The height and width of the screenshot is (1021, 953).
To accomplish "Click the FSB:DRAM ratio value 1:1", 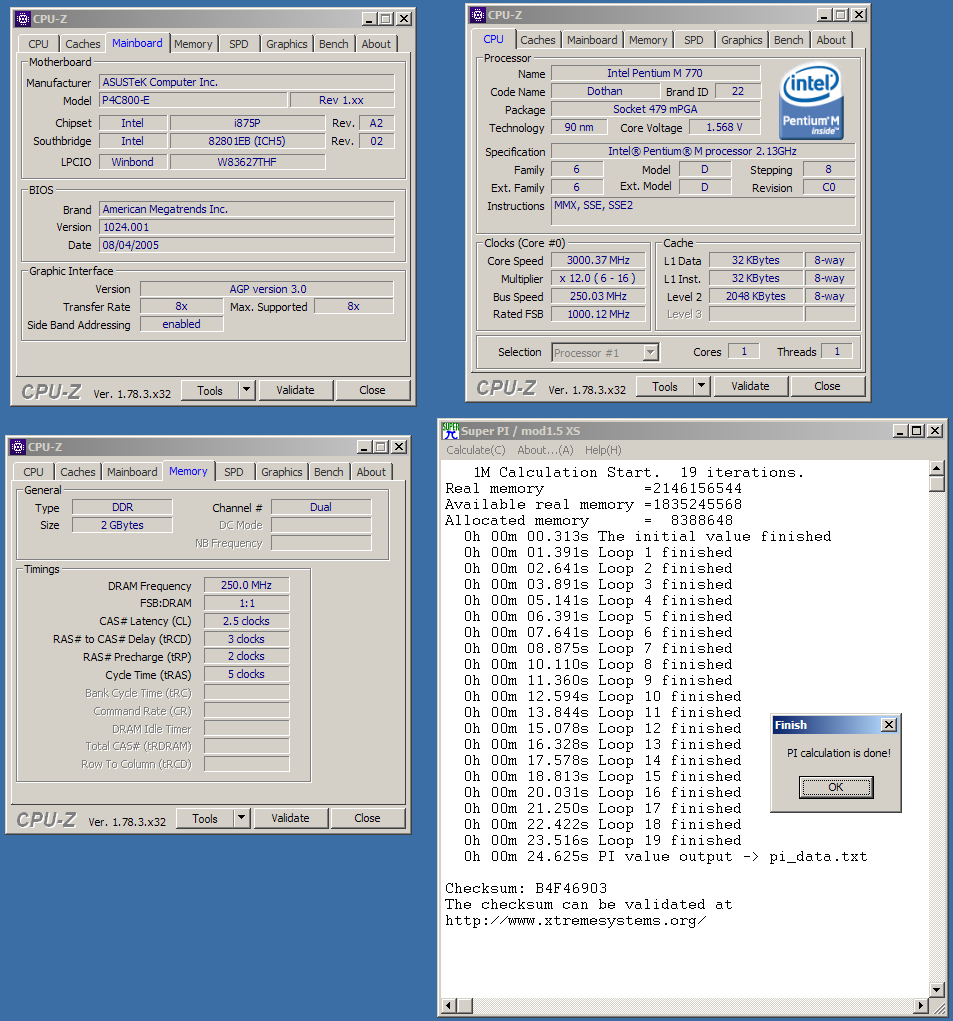I will click(247, 603).
